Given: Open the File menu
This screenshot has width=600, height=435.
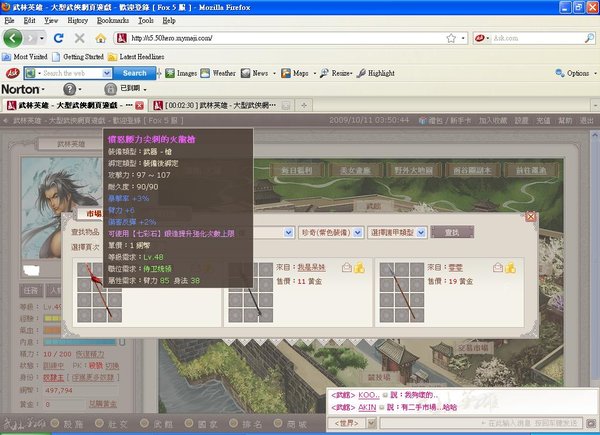Looking at the screenshot, I should click(x=9, y=20).
